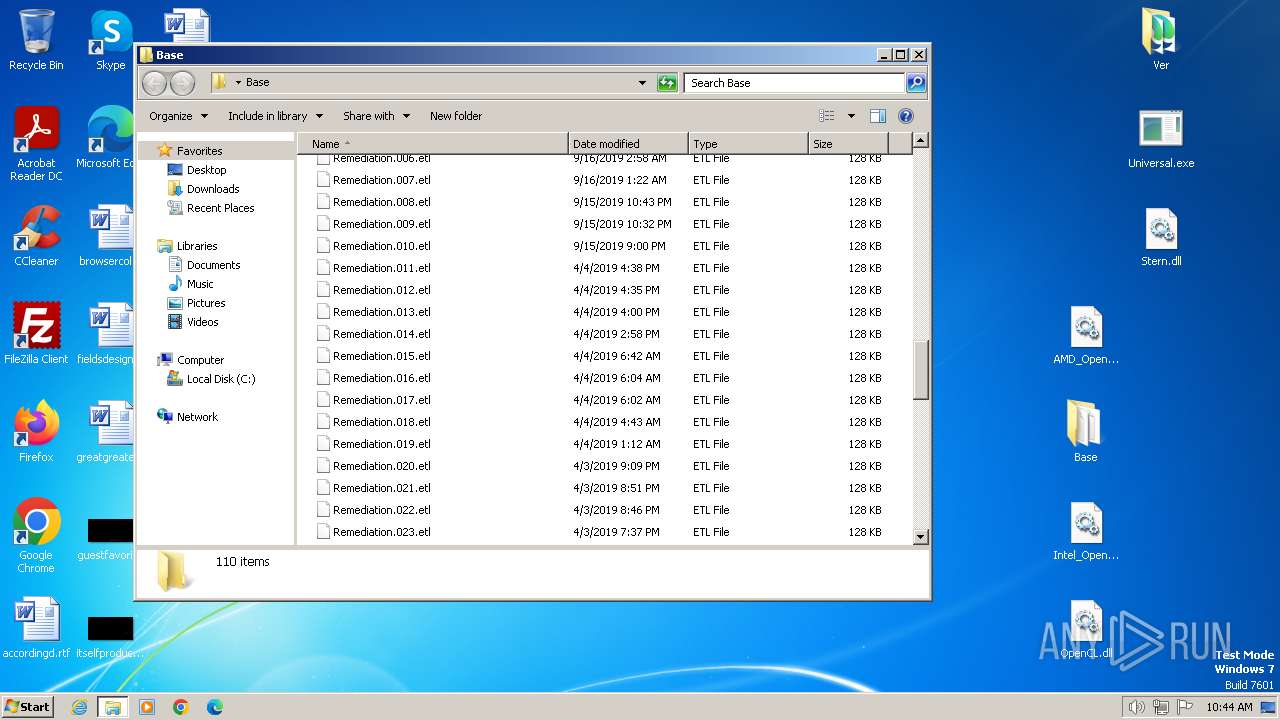Open the Videos library
This screenshot has width=1280, height=720.
(x=202, y=322)
